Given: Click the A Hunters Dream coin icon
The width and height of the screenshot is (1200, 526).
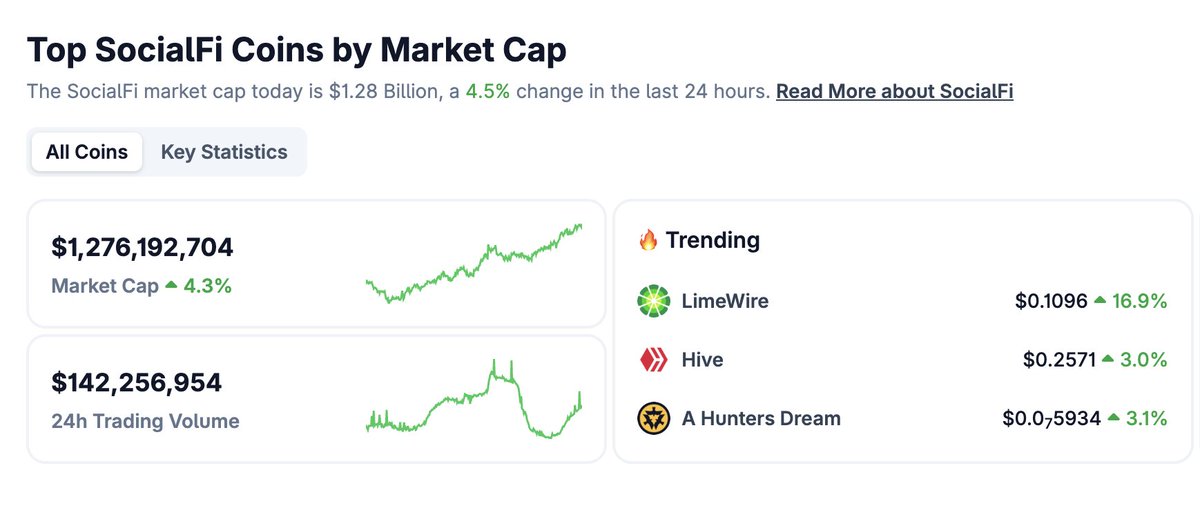Looking at the screenshot, I should pos(653,419).
